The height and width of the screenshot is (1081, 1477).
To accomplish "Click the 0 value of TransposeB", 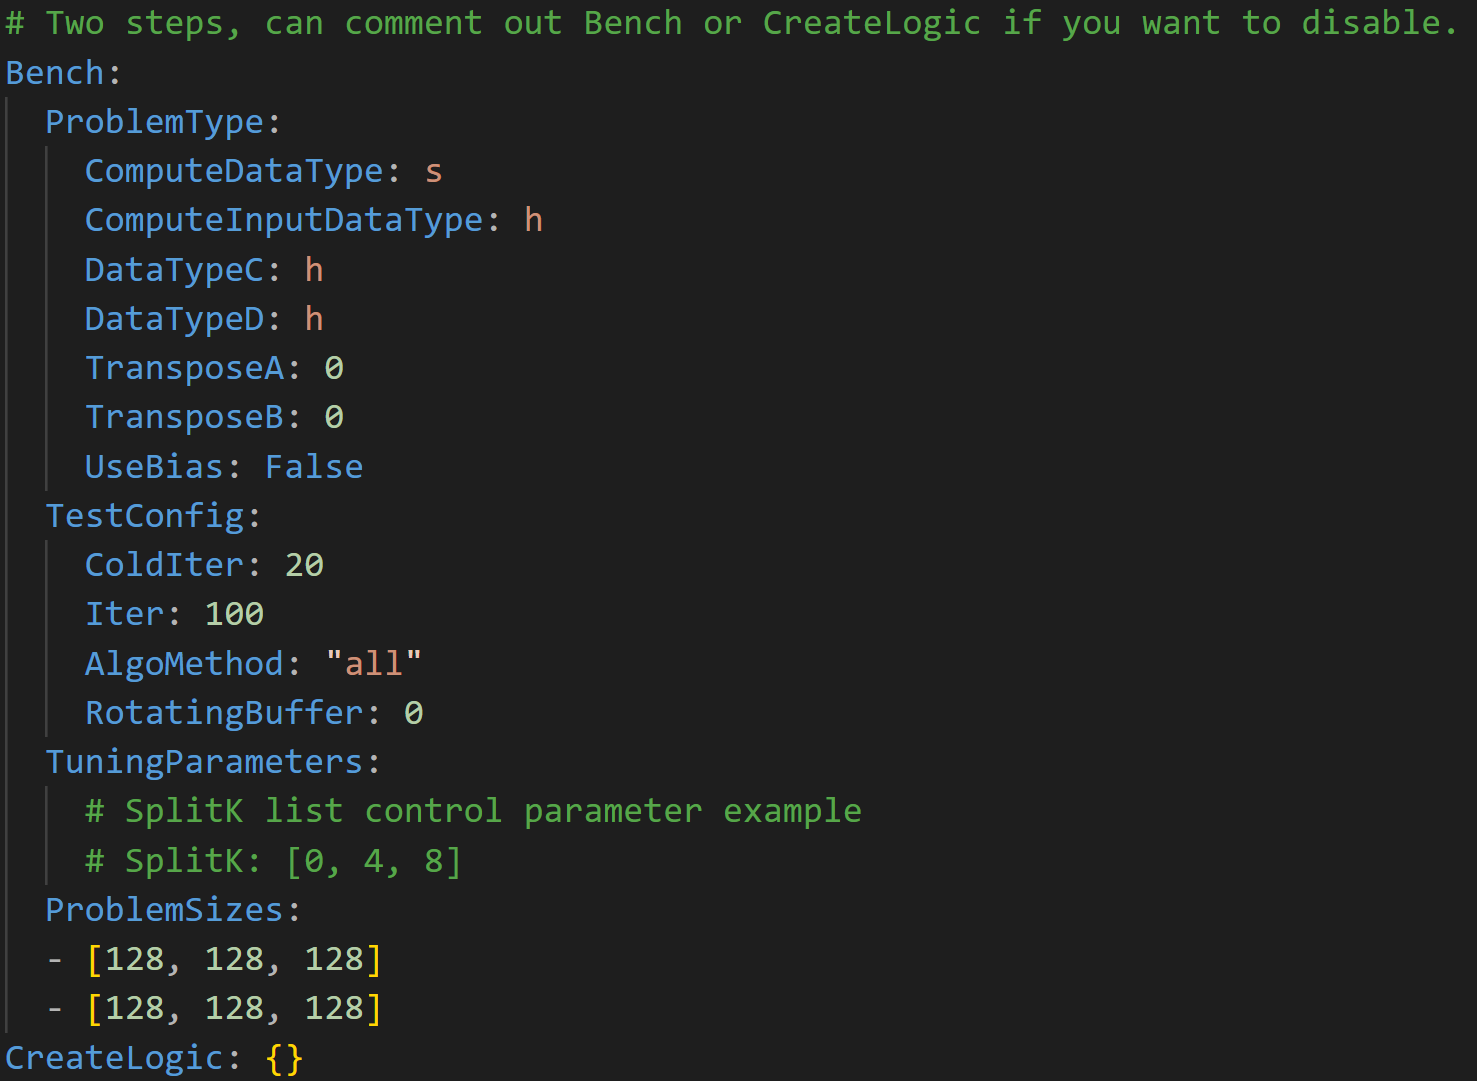I will [334, 417].
